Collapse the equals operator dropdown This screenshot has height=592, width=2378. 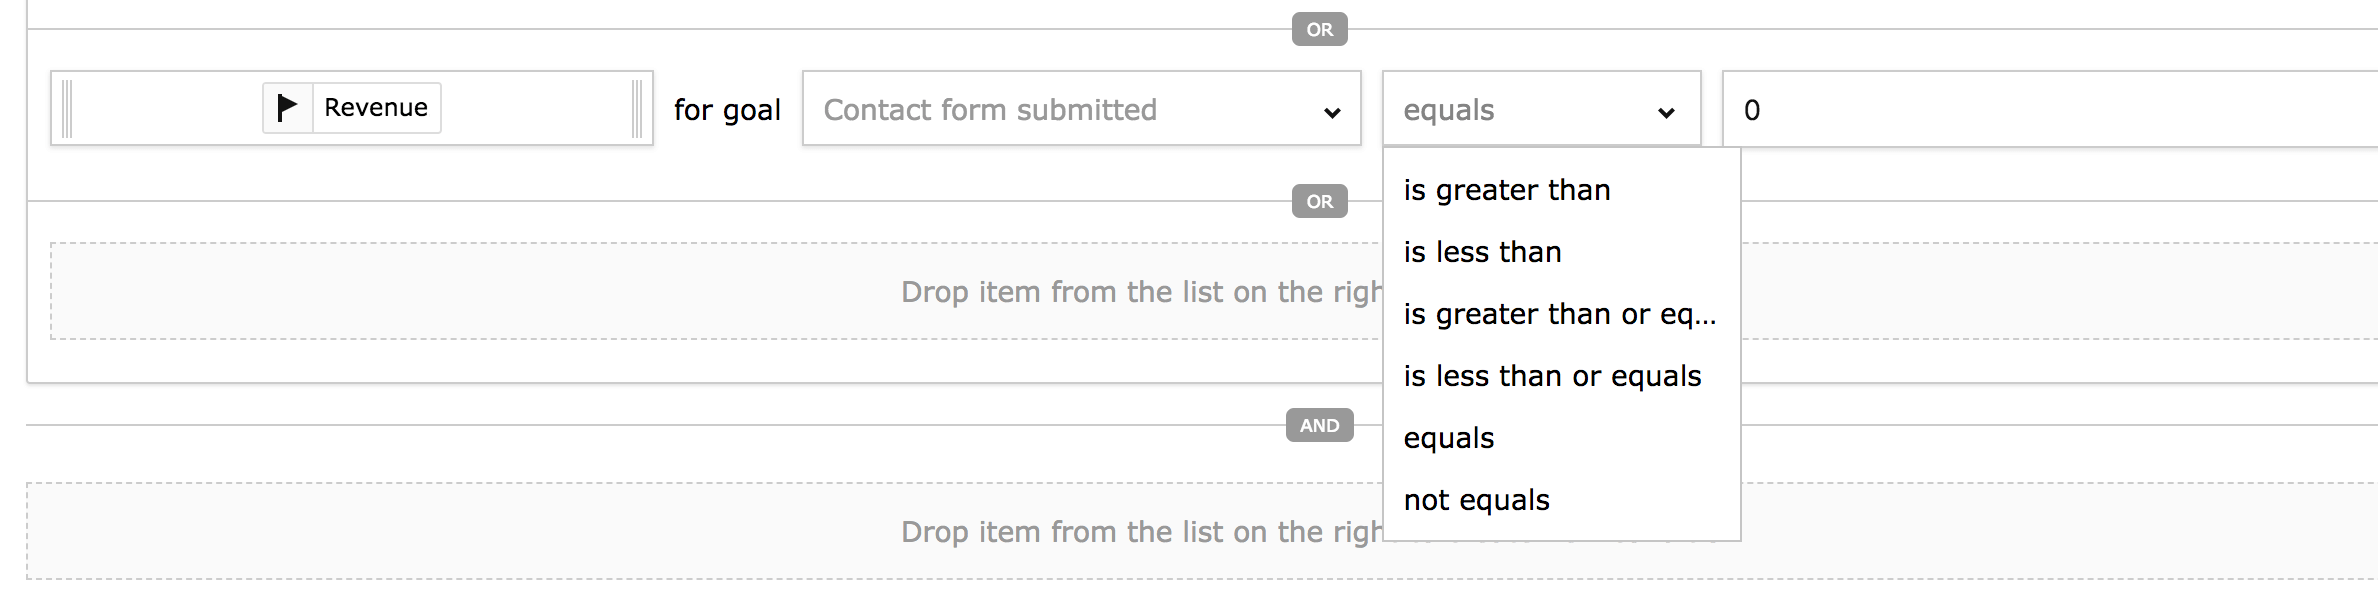(x=1540, y=109)
